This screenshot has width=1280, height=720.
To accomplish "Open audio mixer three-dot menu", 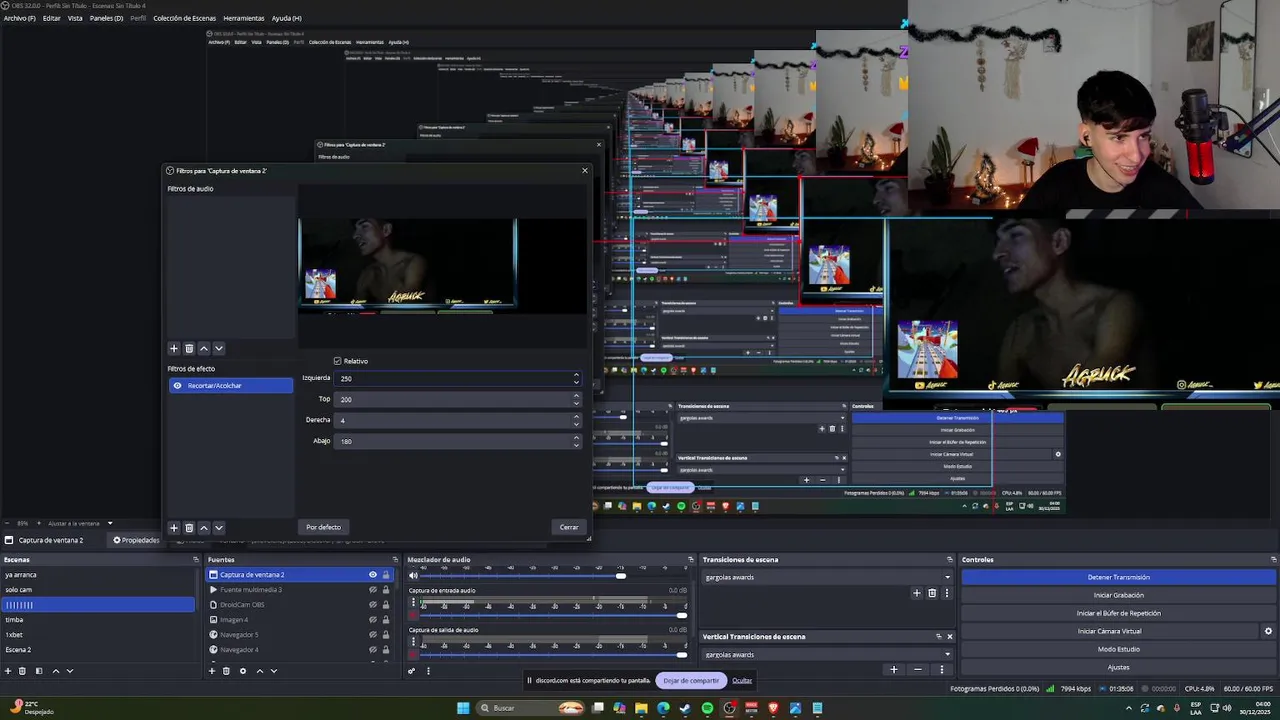I will coord(428,671).
